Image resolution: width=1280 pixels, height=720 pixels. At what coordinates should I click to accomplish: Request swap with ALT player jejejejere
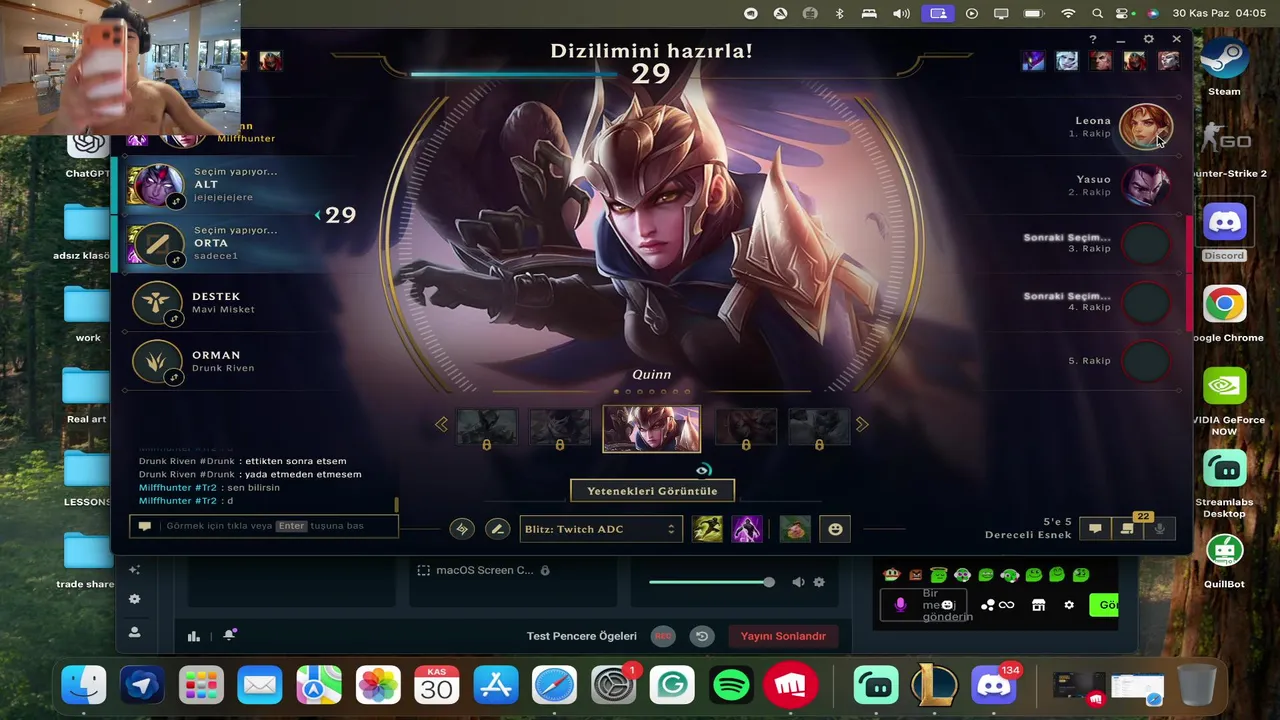[176, 201]
